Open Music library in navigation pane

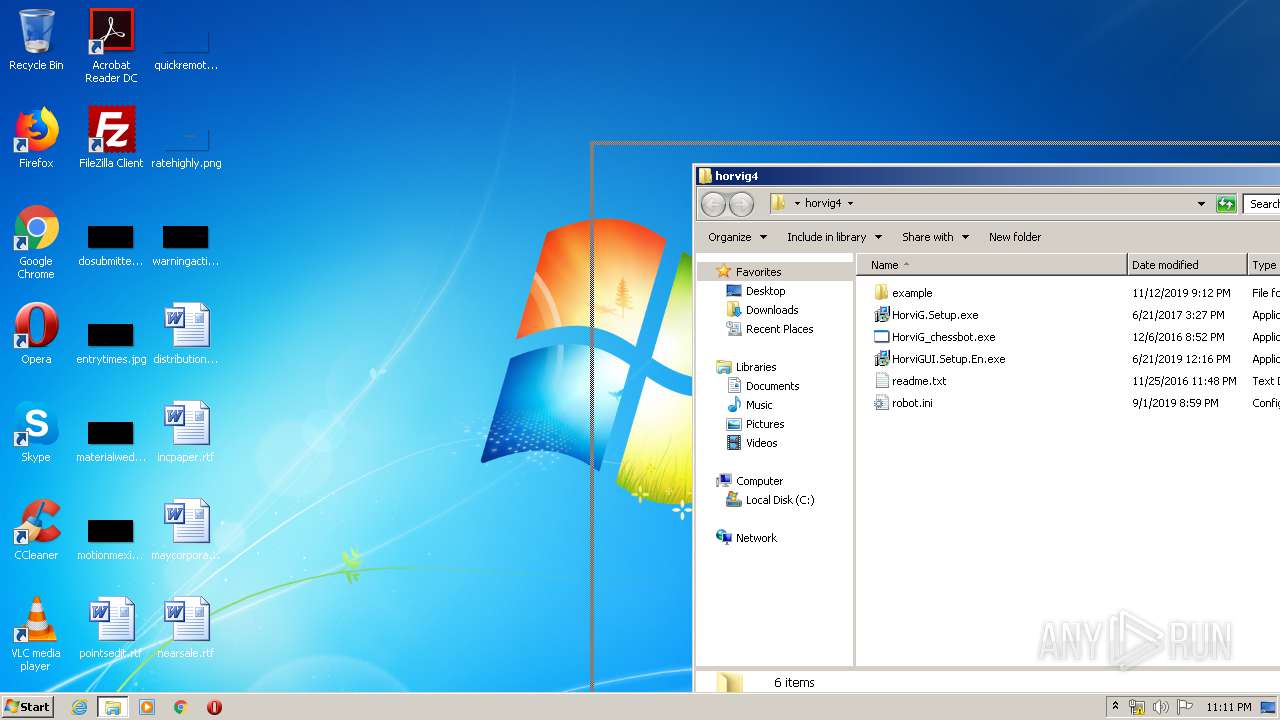point(749,405)
